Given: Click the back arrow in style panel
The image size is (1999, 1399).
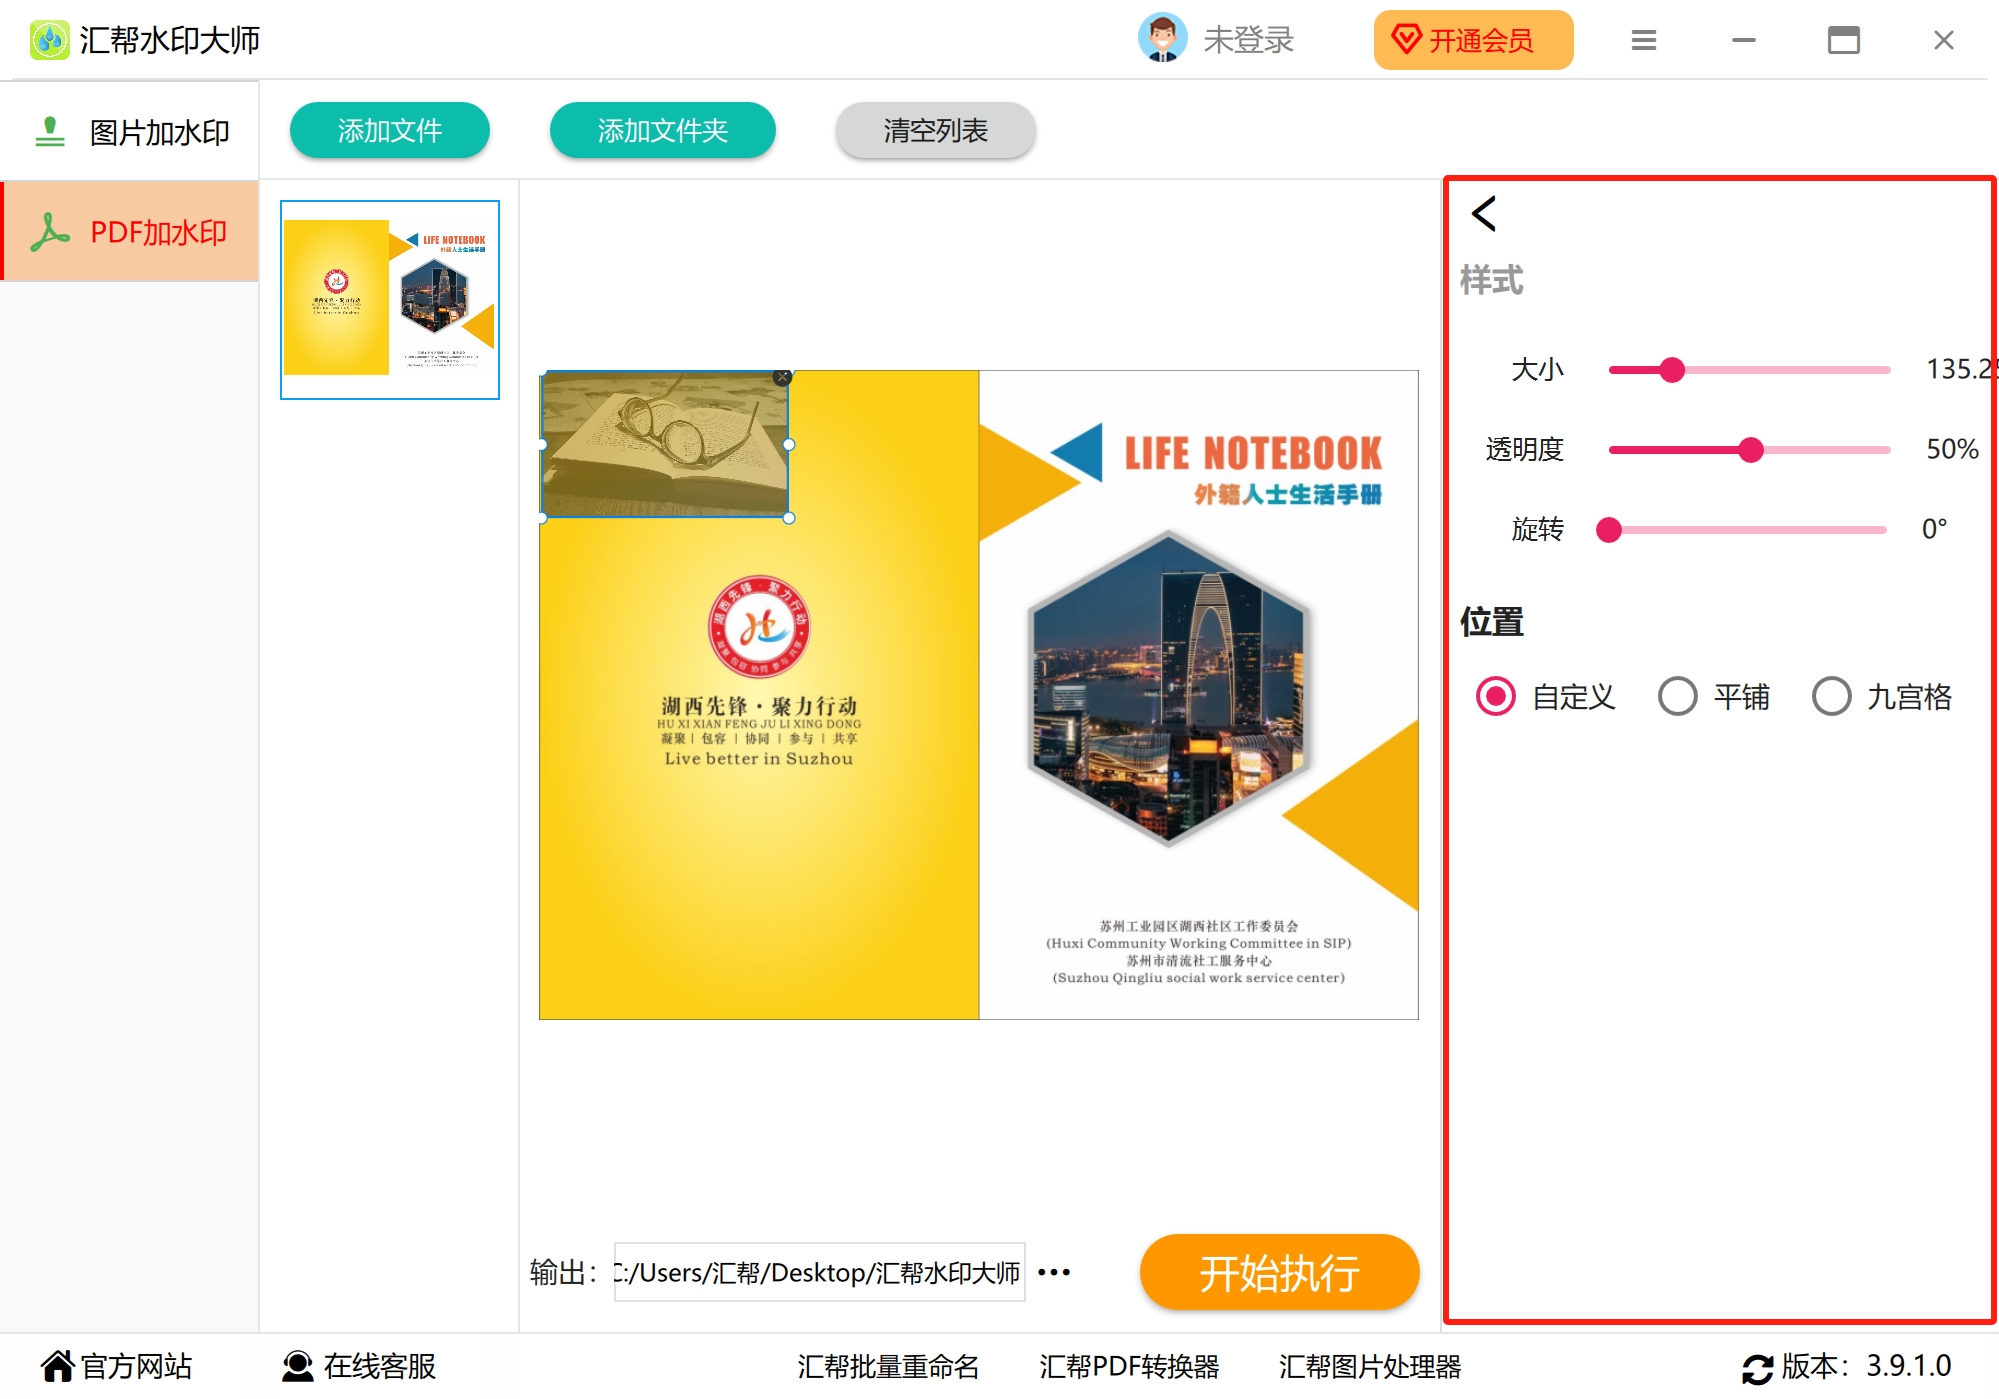Looking at the screenshot, I should click(1484, 214).
